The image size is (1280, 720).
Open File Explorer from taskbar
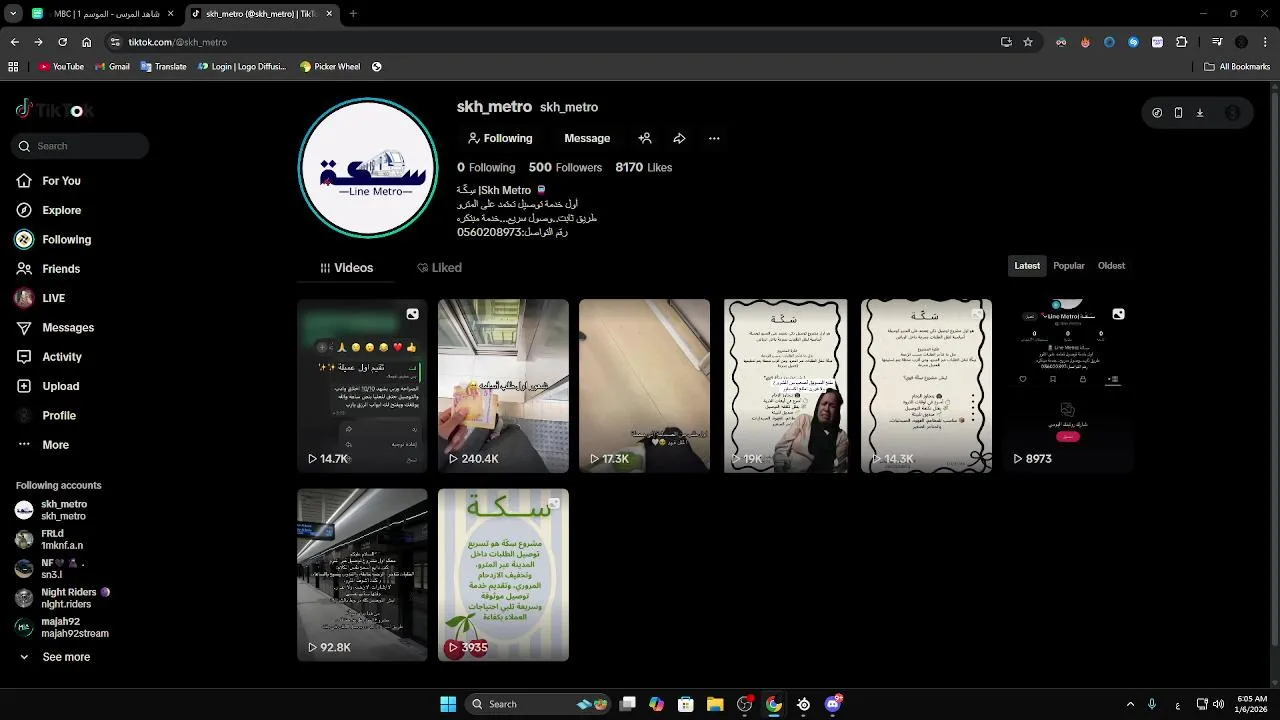pyautogui.click(x=715, y=704)
